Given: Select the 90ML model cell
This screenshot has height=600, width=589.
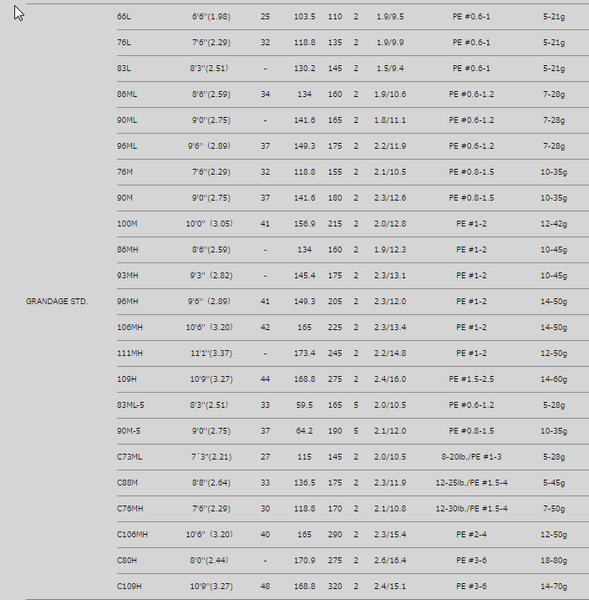Looking at the screenshot, I should point(127,120).
